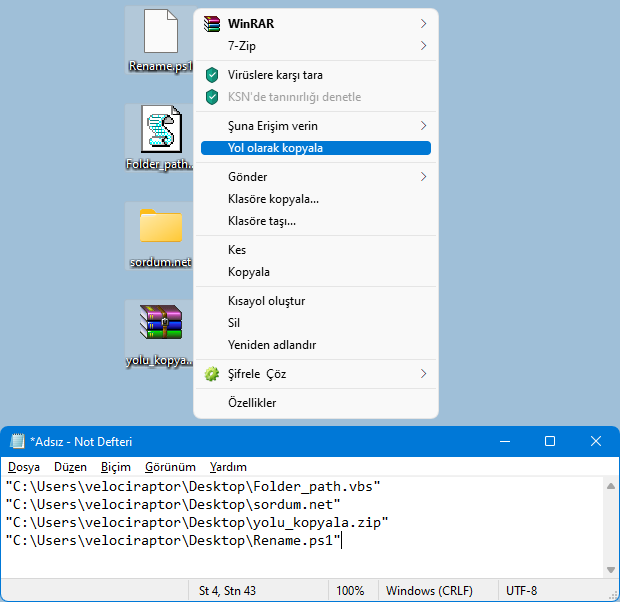This screenshot has width=620, height=602.
Task: Expand the Şifrele Çöz submenu arrow
Action: 423,374
